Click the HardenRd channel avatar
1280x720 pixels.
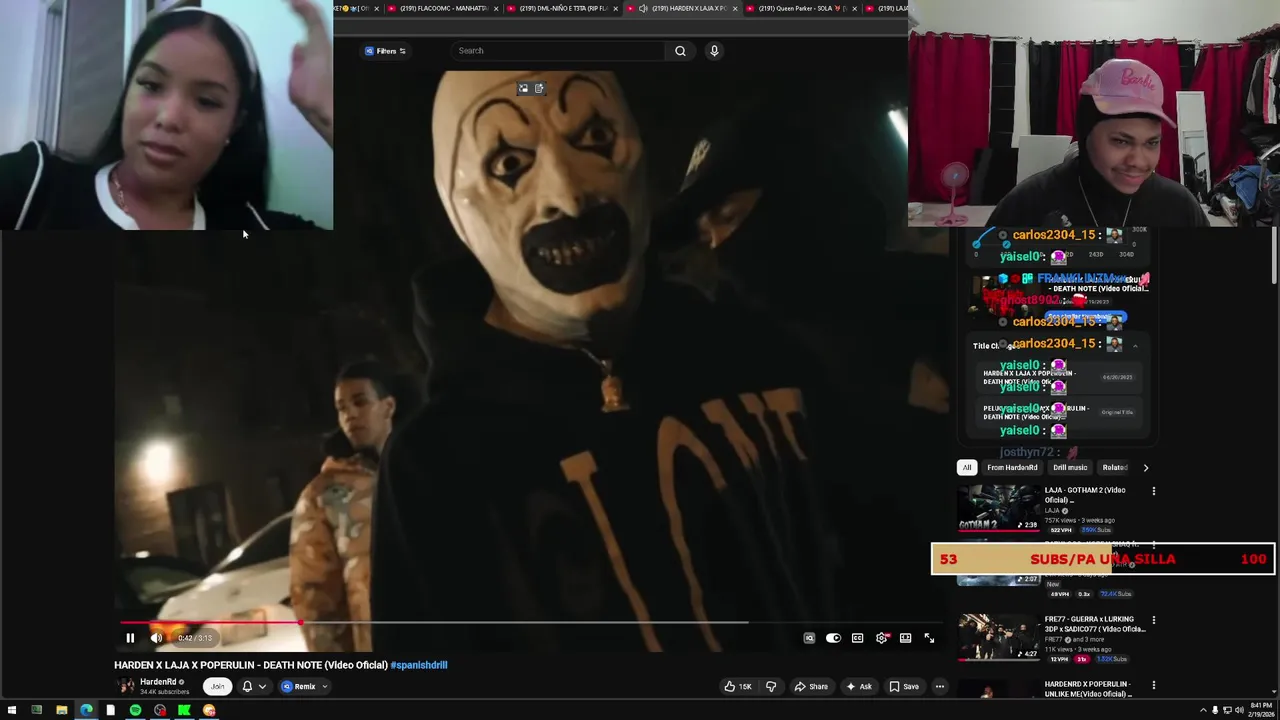click(x=125, y=686)
